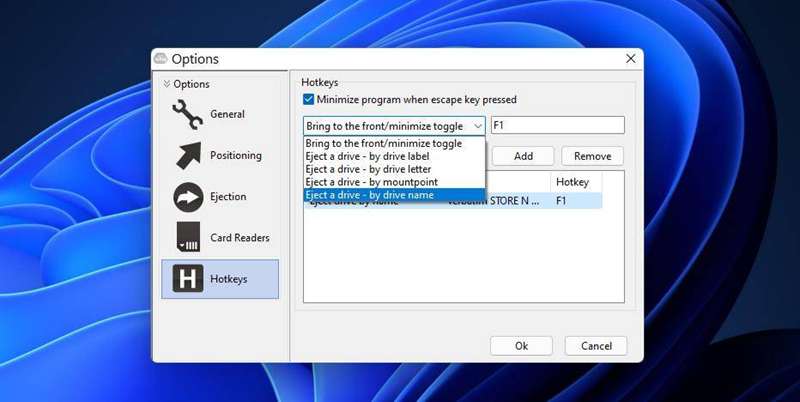800x402 pixels.
Task: Collapse the Options sidebar chevron
Action: coord(166,84)
